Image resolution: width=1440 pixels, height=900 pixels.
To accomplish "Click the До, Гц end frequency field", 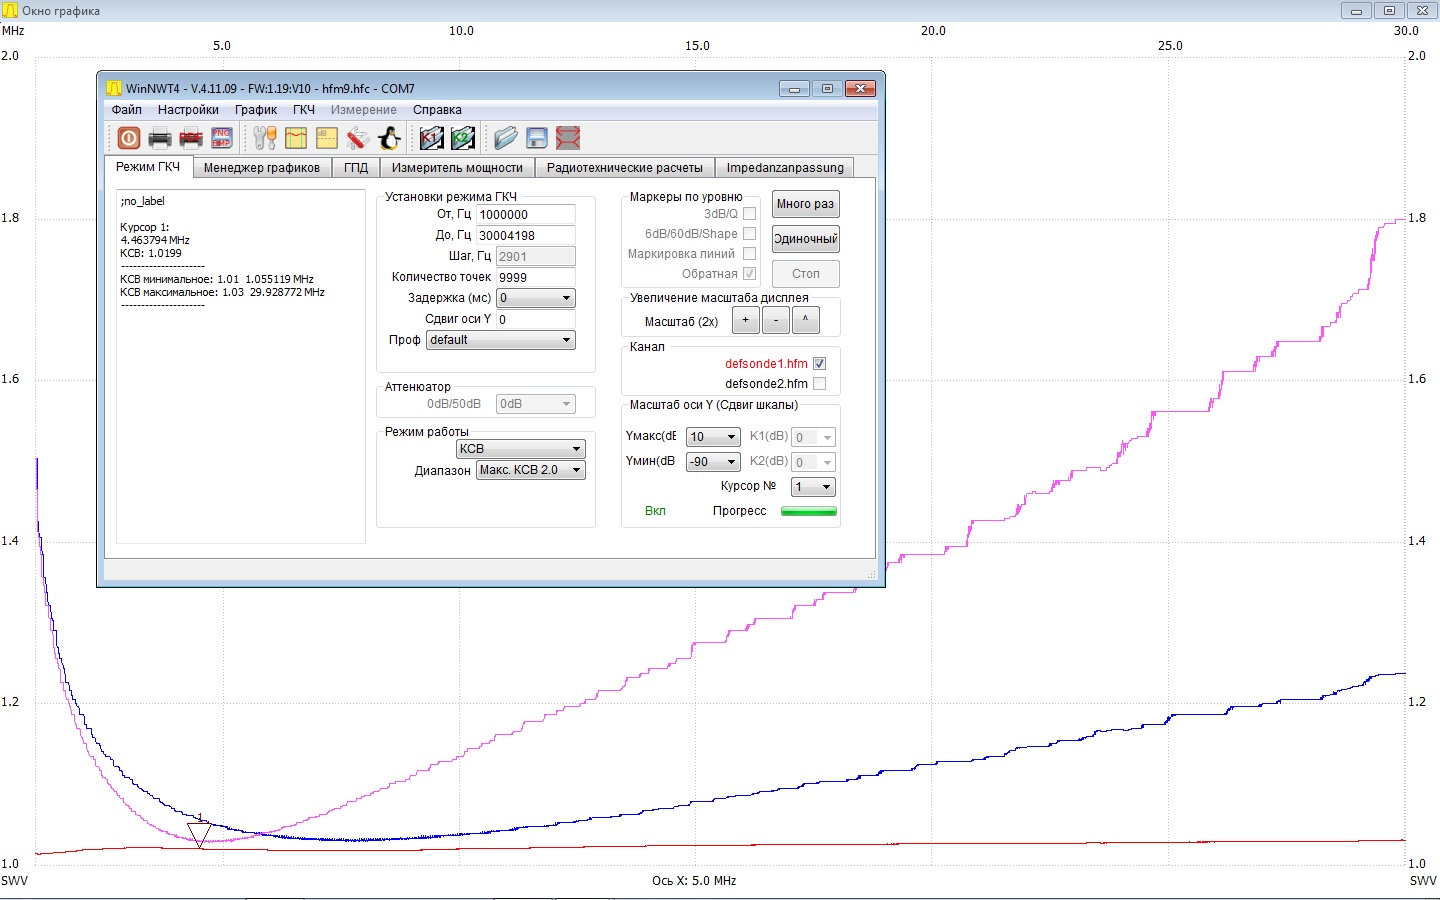I will point(526,236).
